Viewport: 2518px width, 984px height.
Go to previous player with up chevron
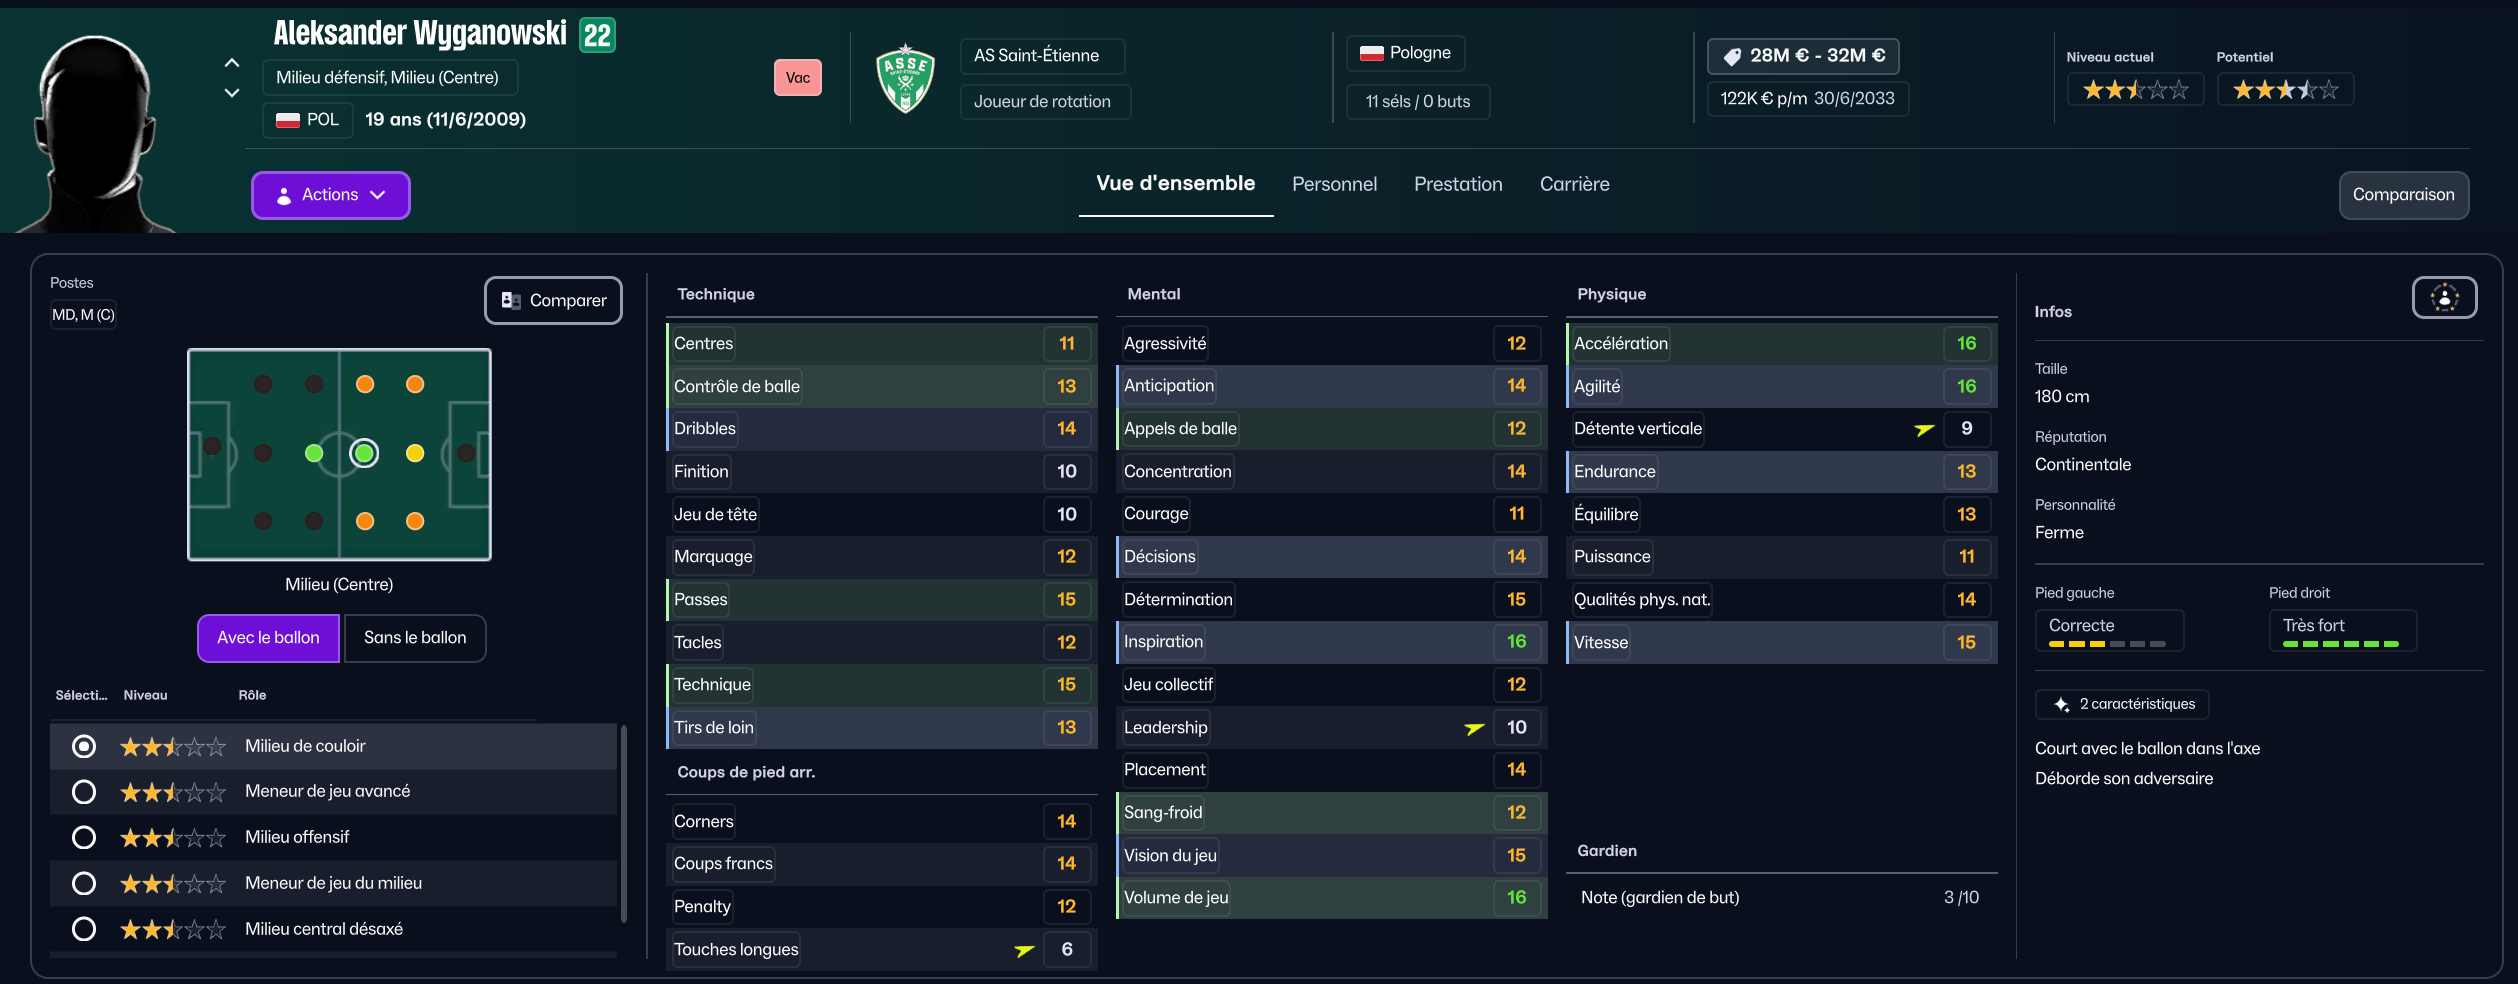pyautogui.click(x=232, y=63)
